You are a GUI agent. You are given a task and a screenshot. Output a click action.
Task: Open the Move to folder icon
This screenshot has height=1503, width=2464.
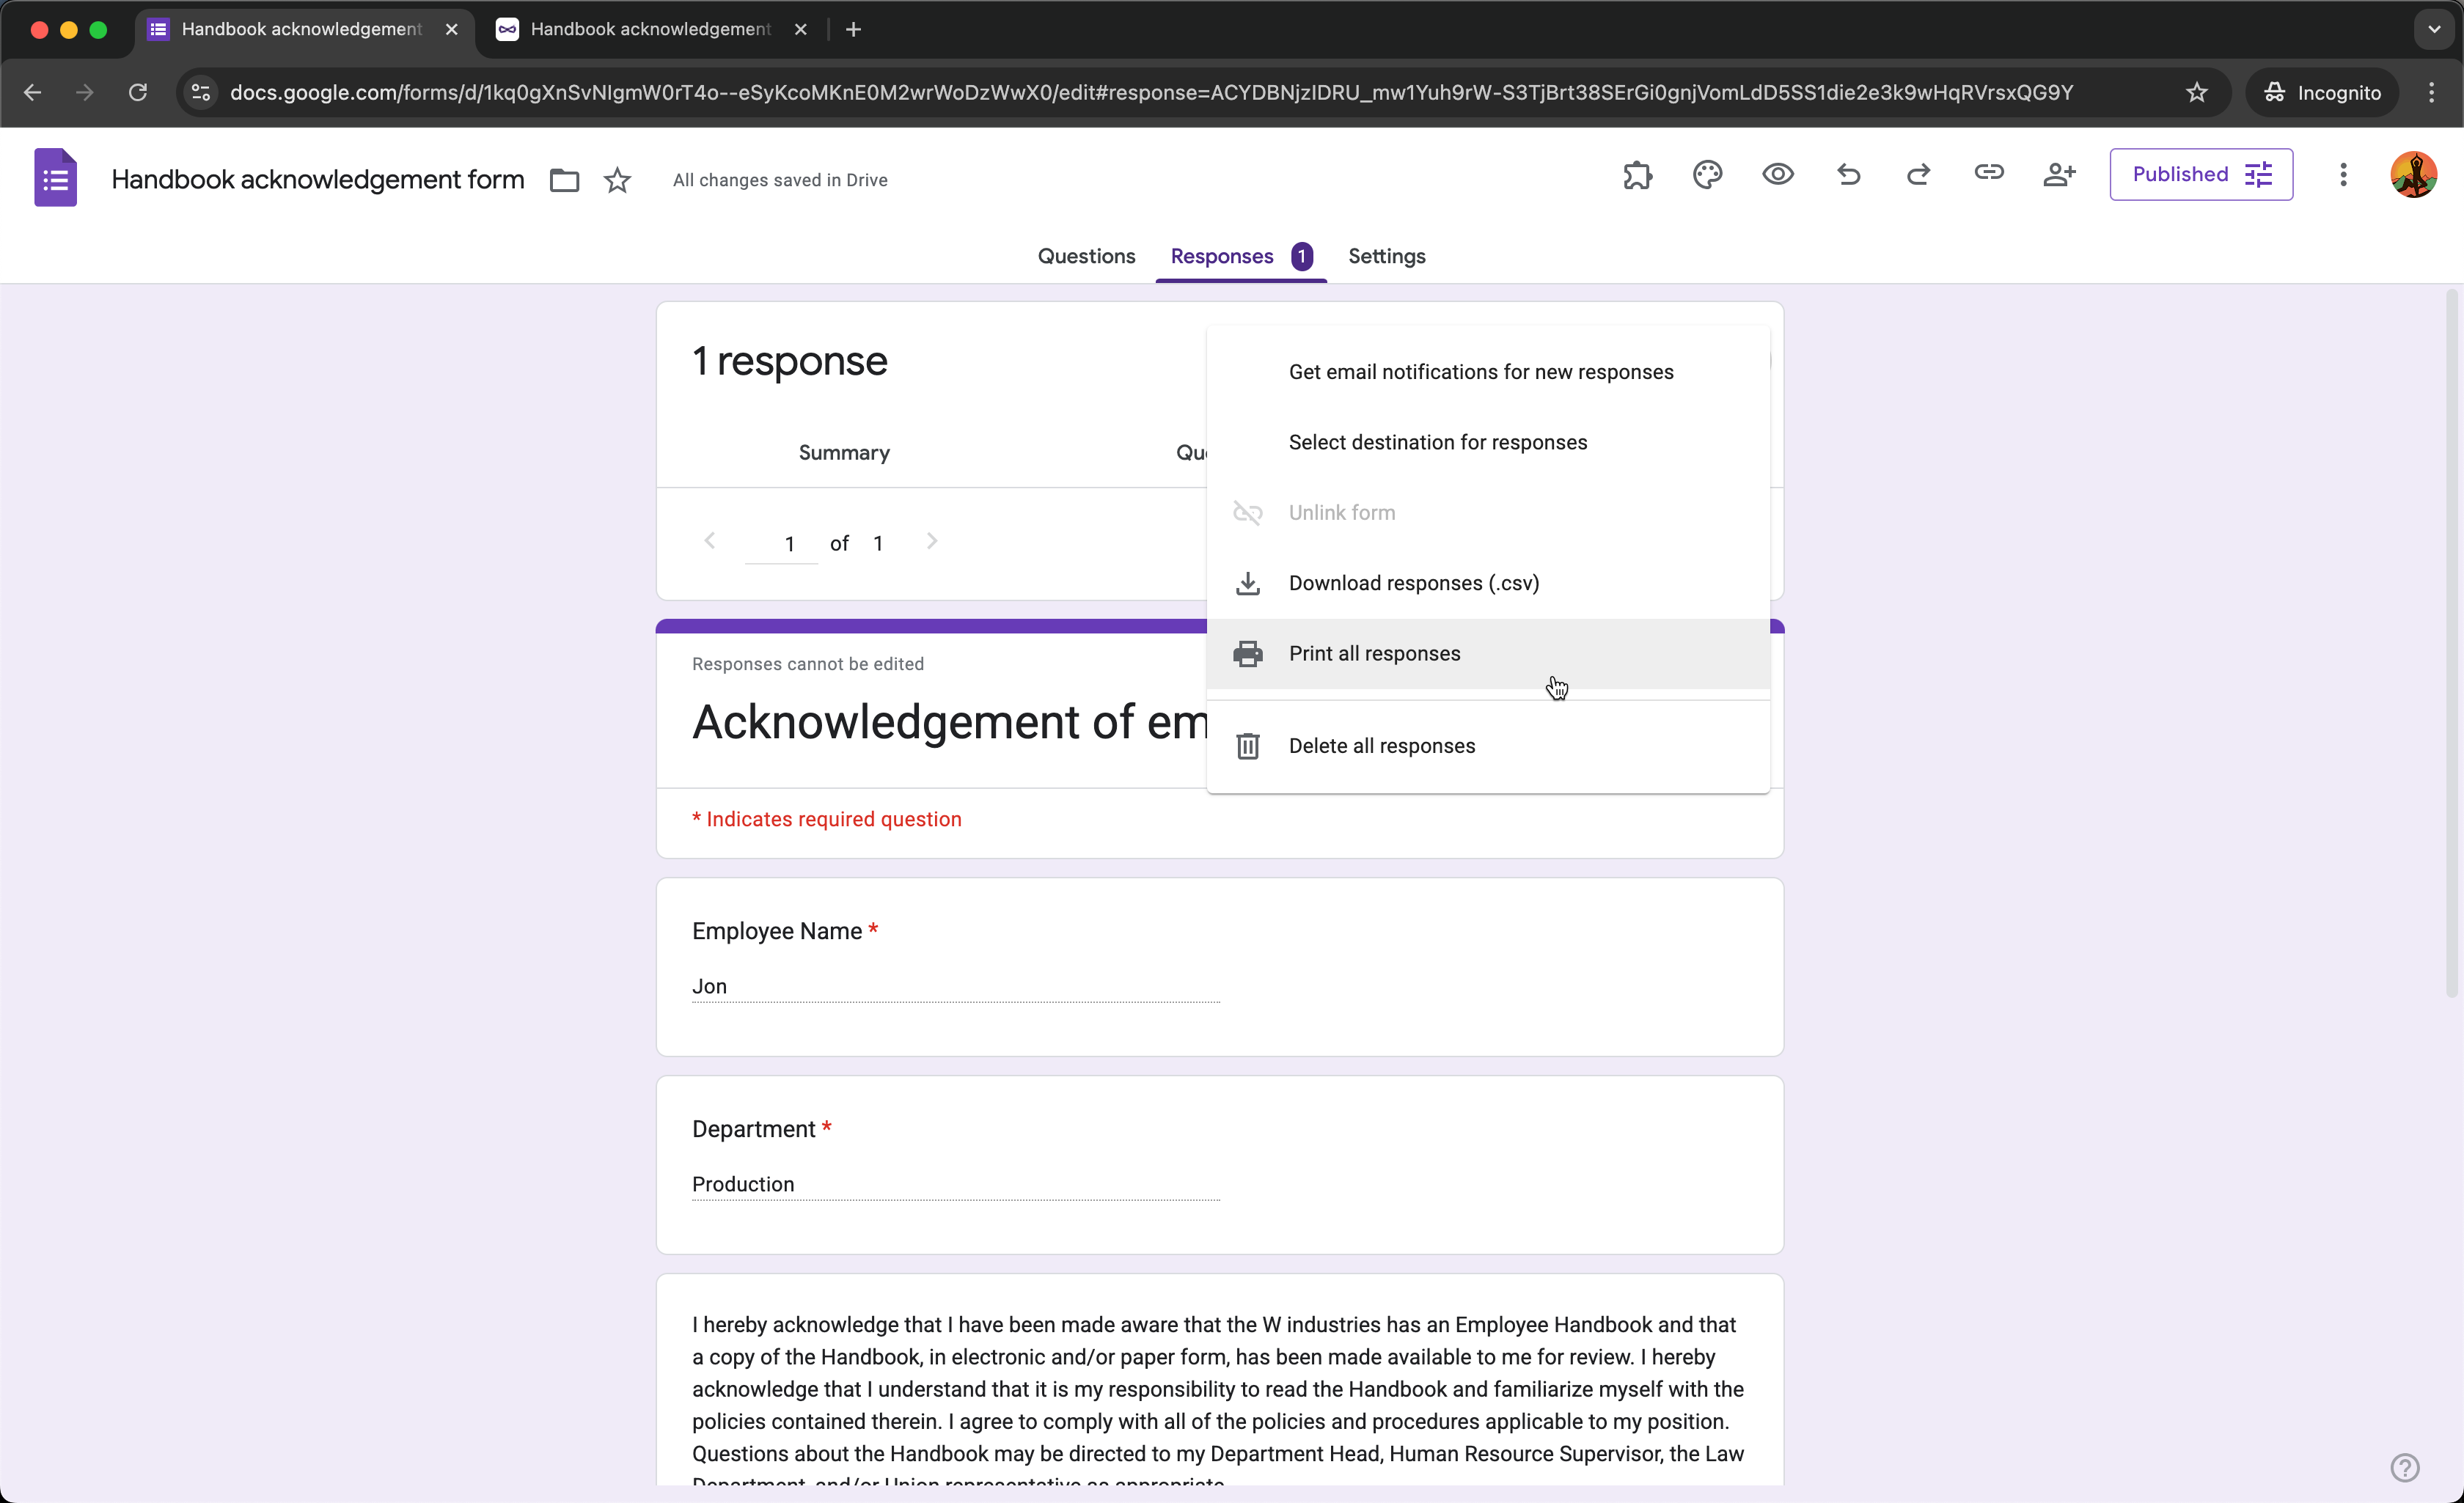[x=564, y=180]
